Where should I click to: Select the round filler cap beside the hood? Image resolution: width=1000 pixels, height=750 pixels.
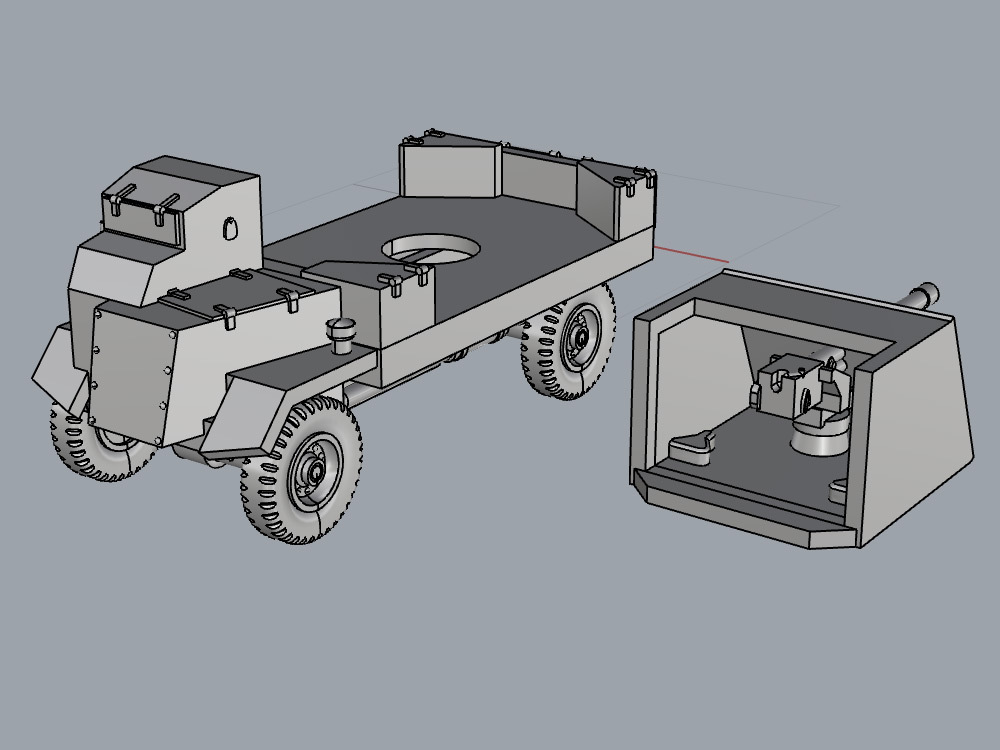[343, 335]
